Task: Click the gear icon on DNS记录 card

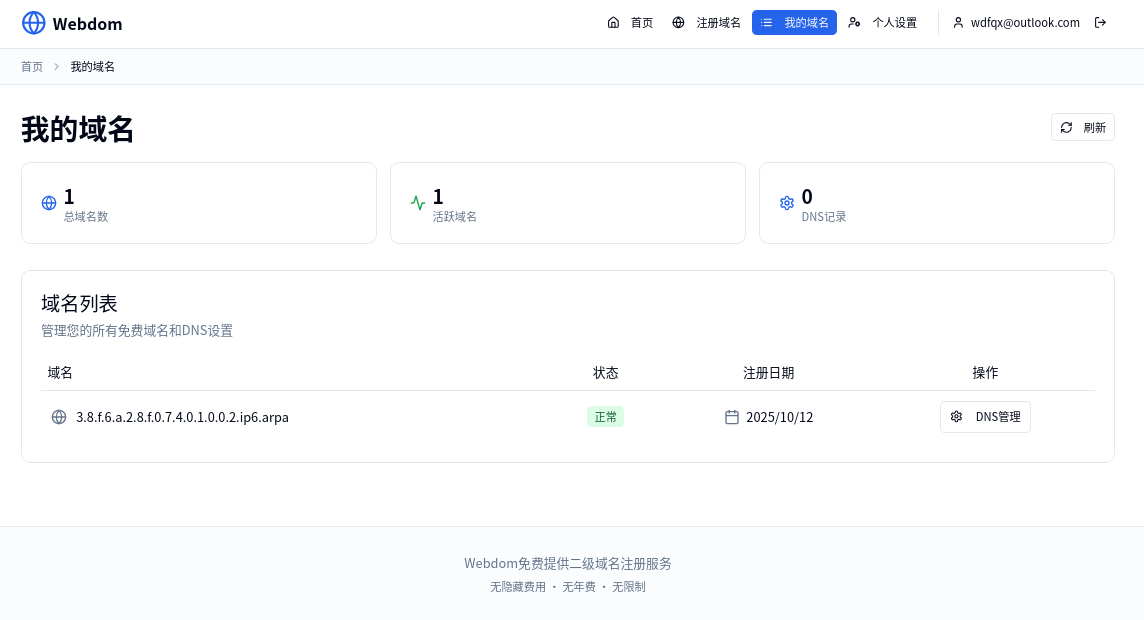Action: coord(787,202)
